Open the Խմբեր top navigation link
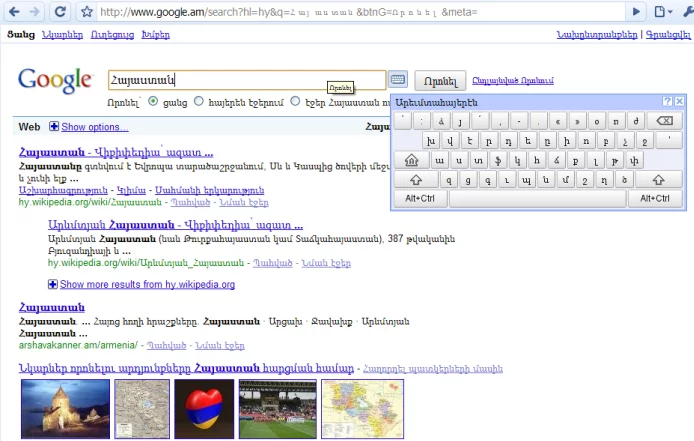This screenshot has width=694, height=441. pyautogui.click(x=155, y=35)
